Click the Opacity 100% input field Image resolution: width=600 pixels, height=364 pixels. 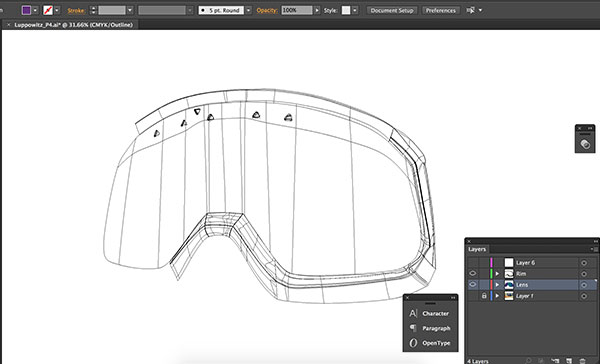[297, 10]
